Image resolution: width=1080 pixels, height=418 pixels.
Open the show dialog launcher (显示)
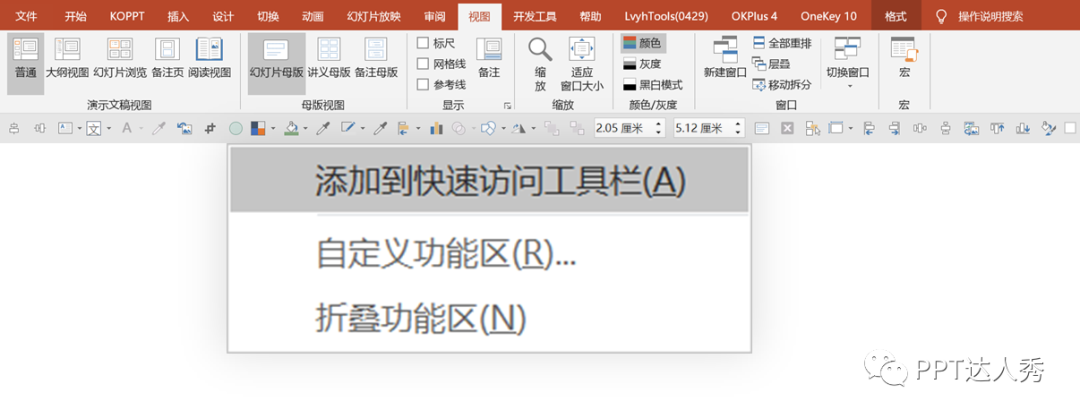point(508,105)
